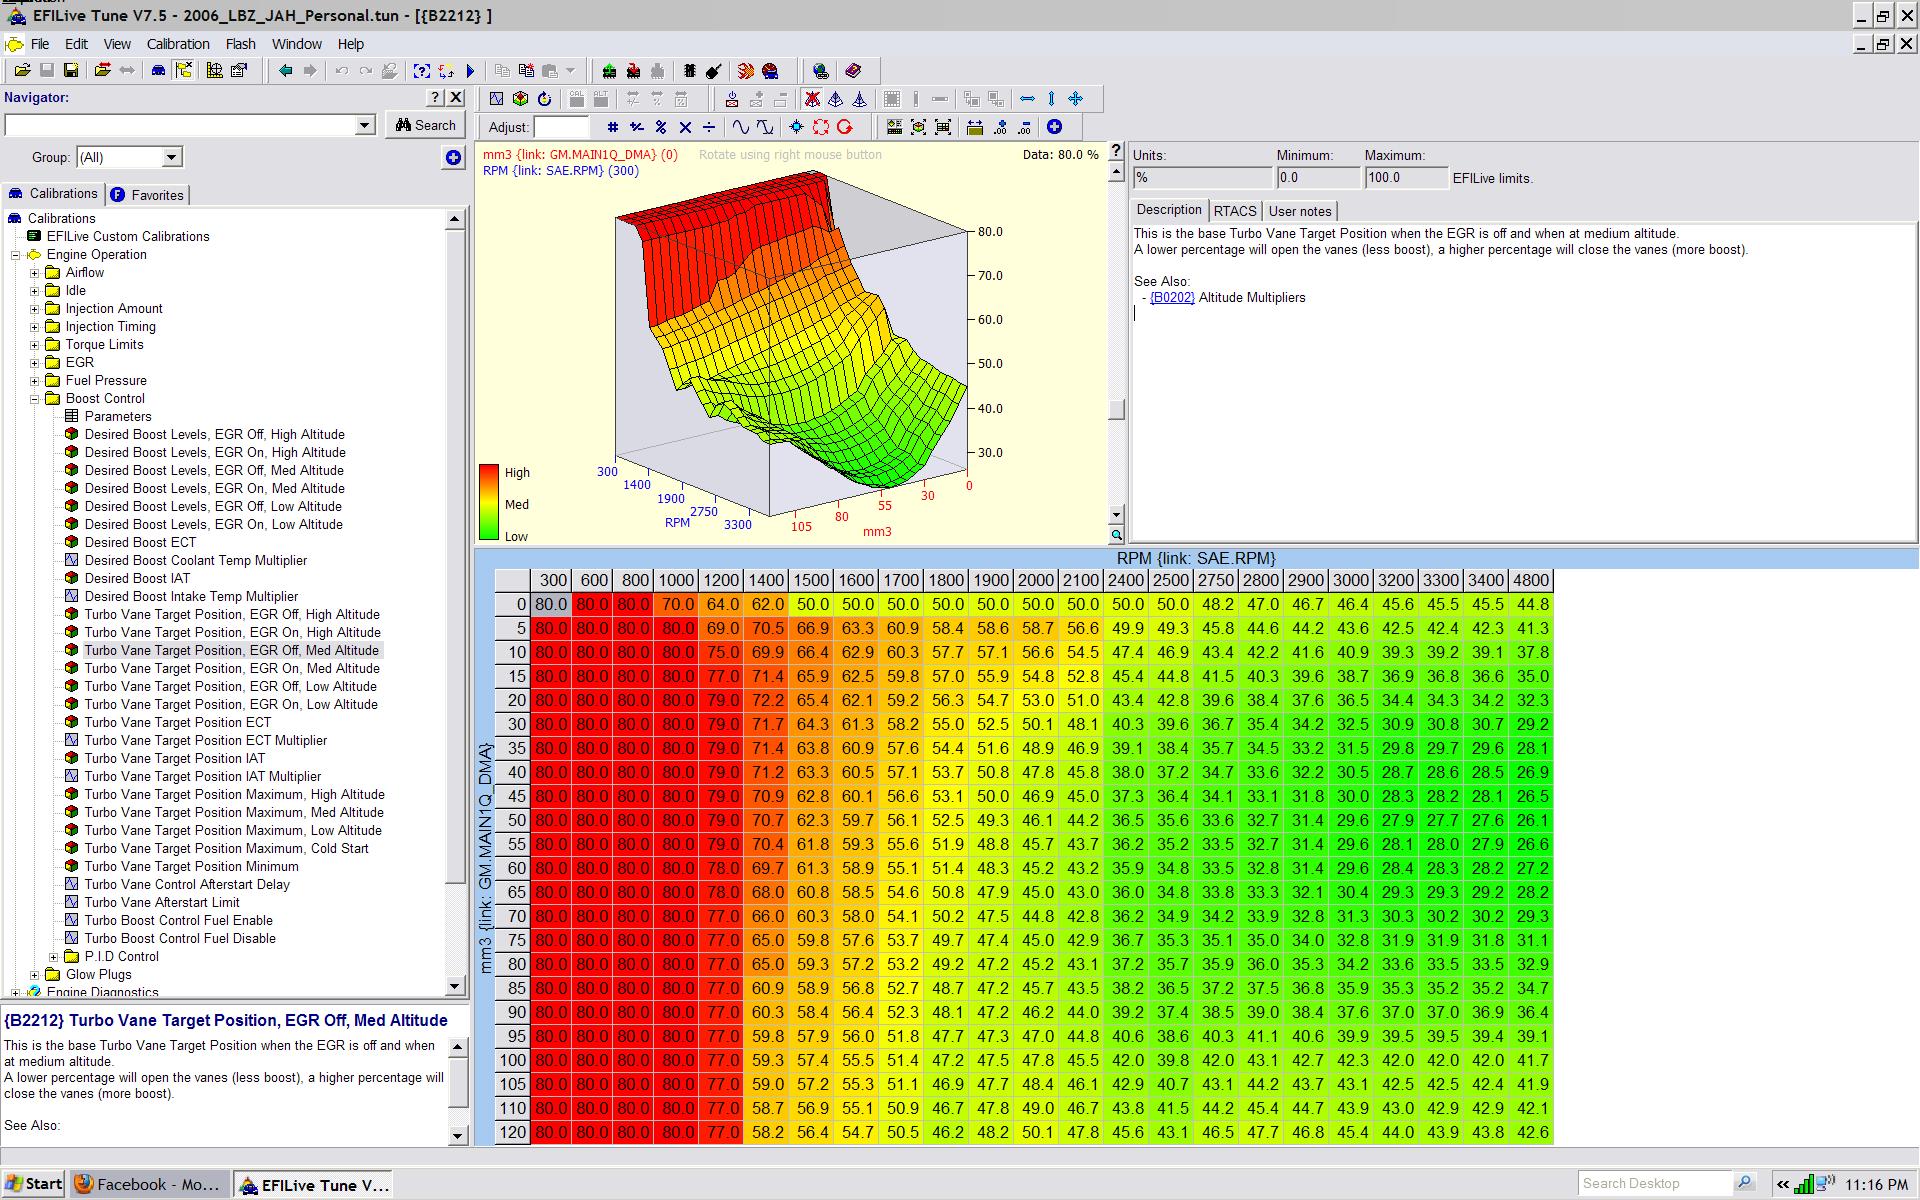Screen dimensions: 1920x1200
Task: Click the rotate chart icon
Action: tap(545, 99)
